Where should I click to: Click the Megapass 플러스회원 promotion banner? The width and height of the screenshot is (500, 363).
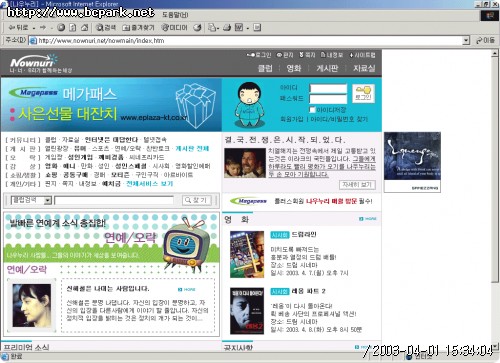pos(301,201)
